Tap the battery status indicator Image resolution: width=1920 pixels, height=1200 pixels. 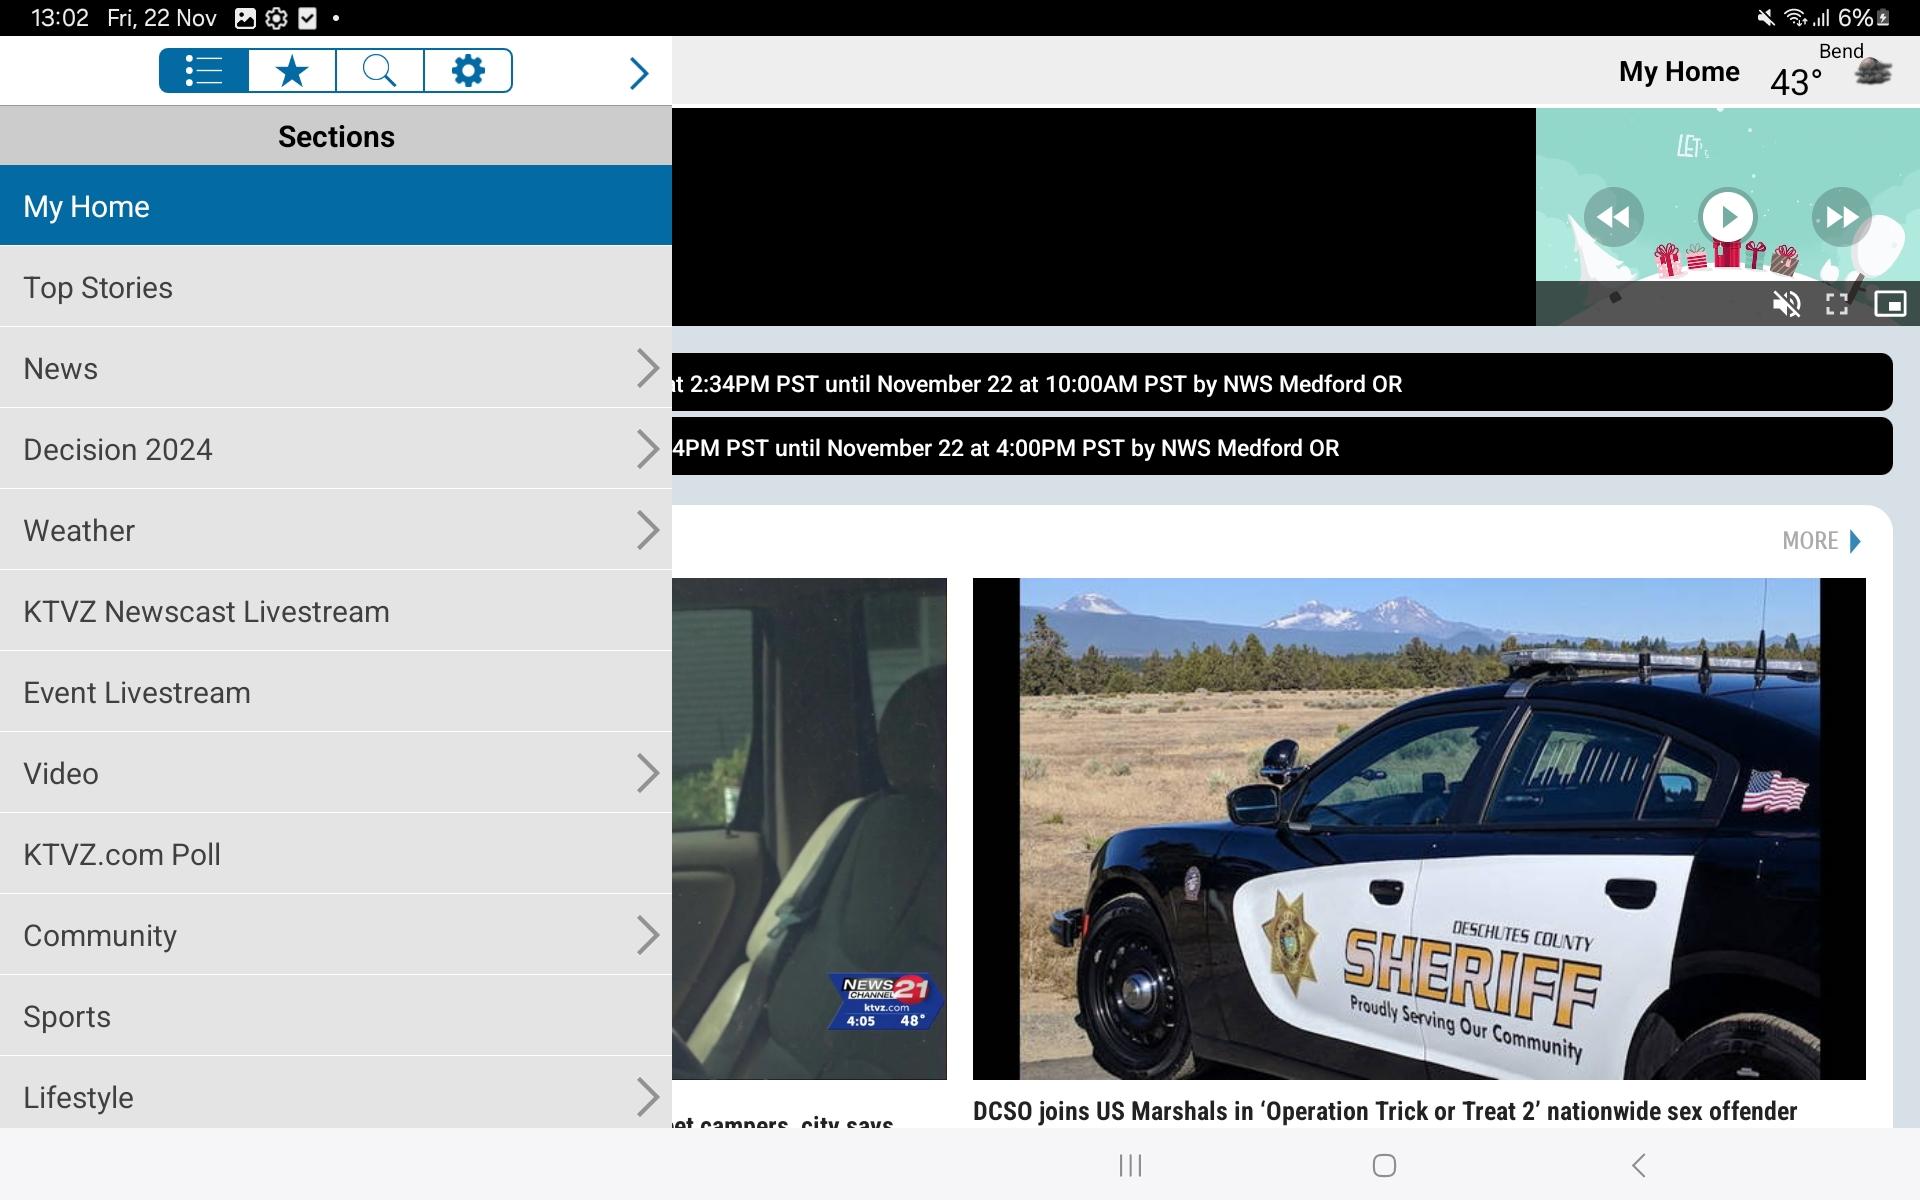[1863, 18]
